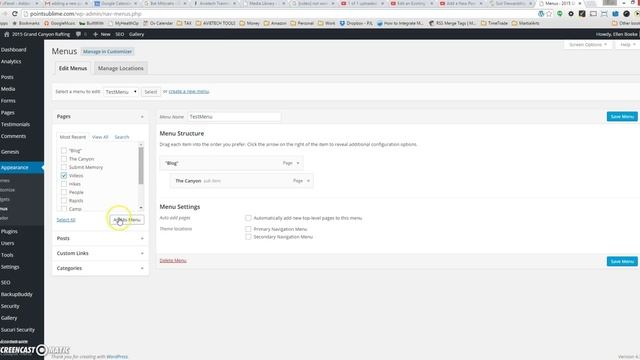Click the Delete Menu link
Image resolution: width=640 pixels, height=360 pixels.
click(173, 260)
